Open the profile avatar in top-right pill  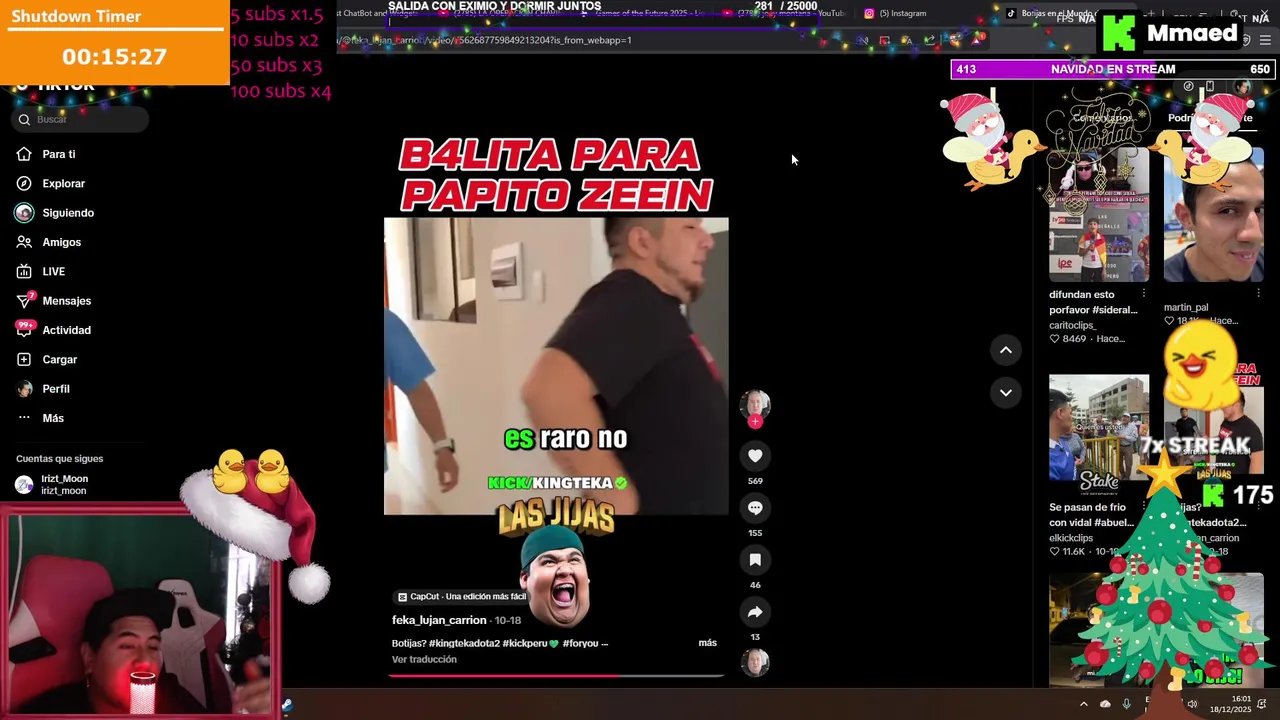point(1243,87)
